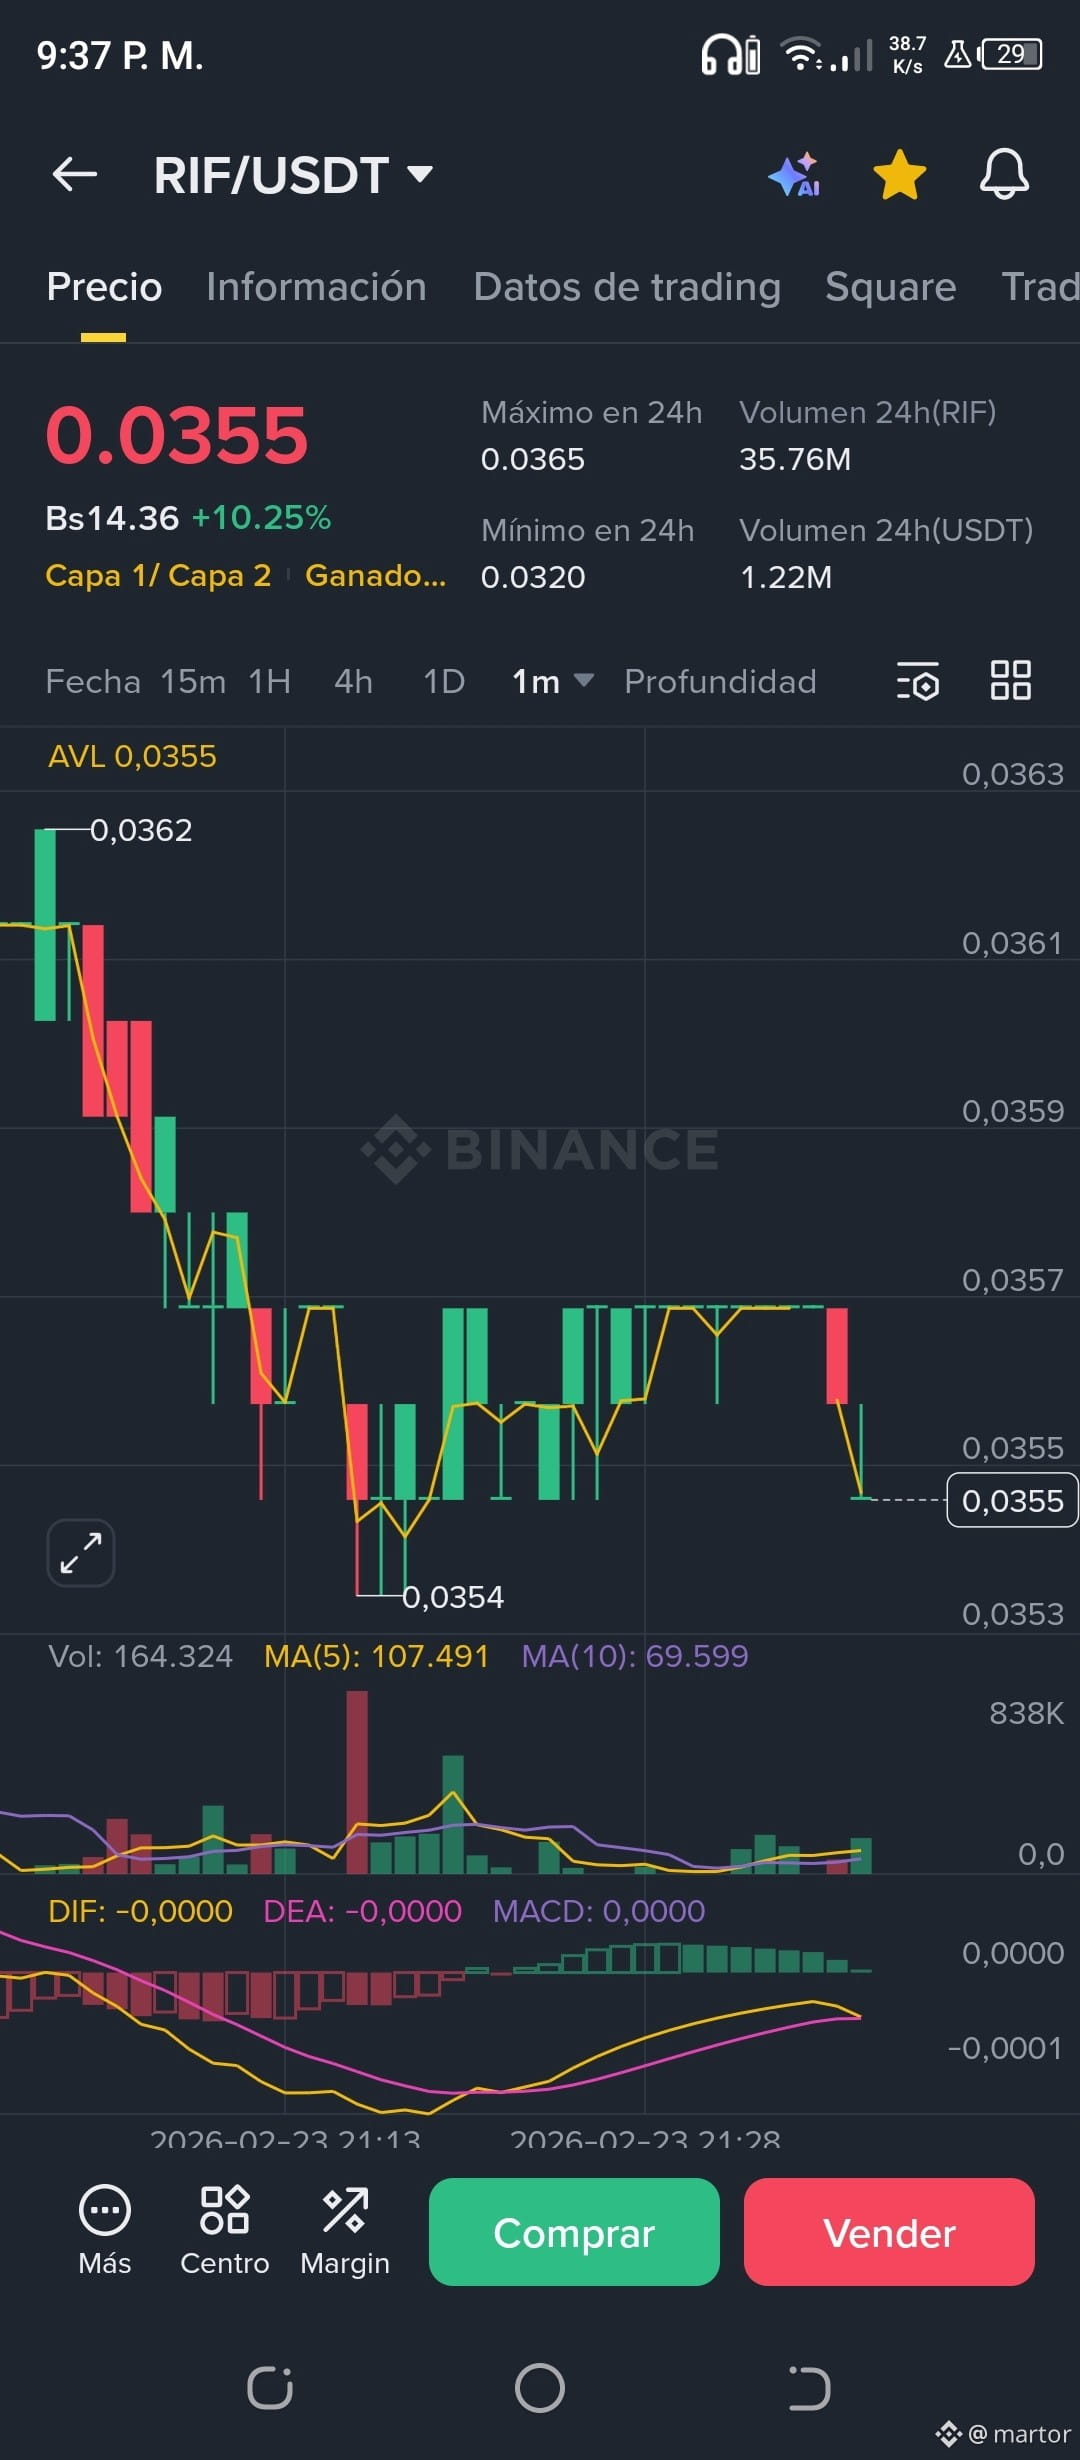Tap the red Vender button
This screenshot has height=2460, width=1080.
coord(889,2232)
